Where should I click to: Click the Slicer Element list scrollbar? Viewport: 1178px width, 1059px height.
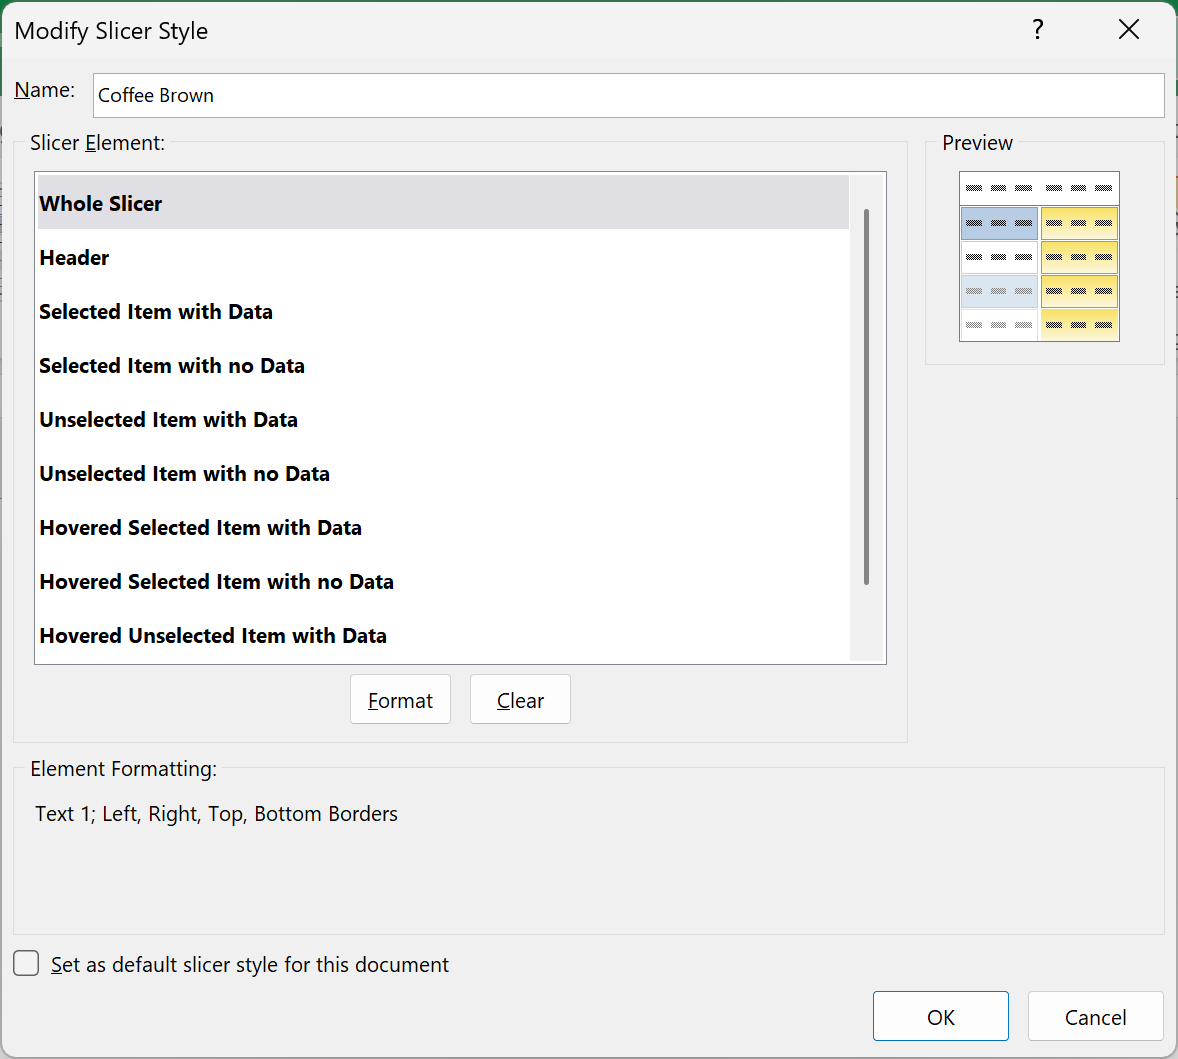[866, 397]
